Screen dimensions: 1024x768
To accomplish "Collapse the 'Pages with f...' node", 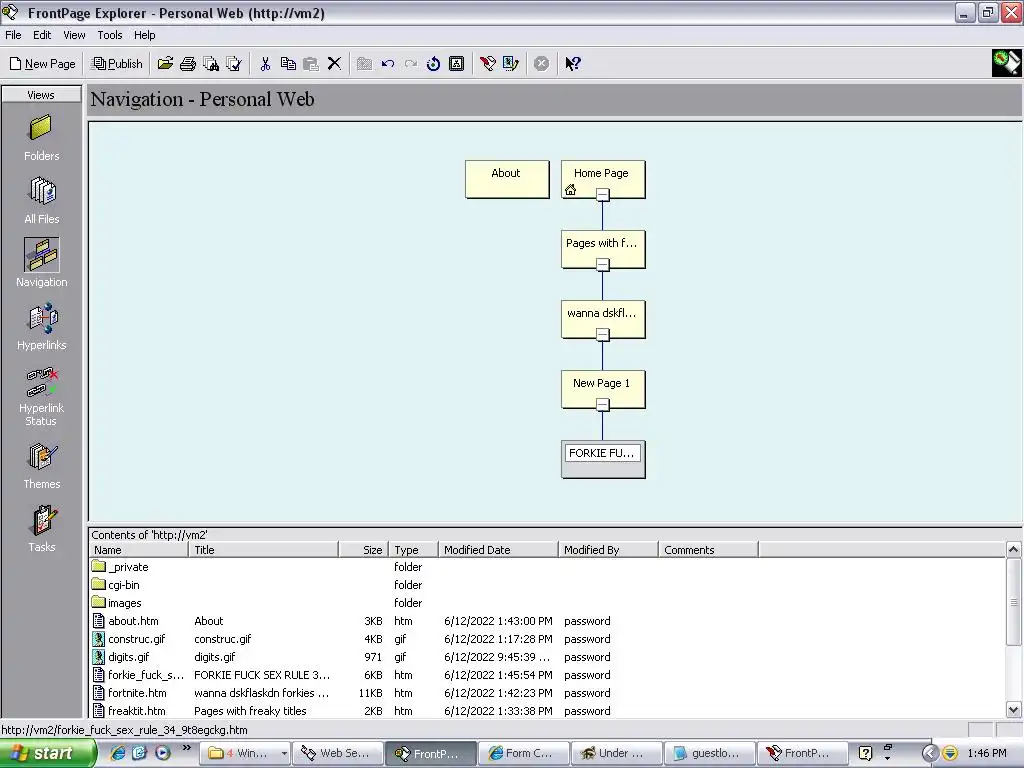I will [603, 264].
